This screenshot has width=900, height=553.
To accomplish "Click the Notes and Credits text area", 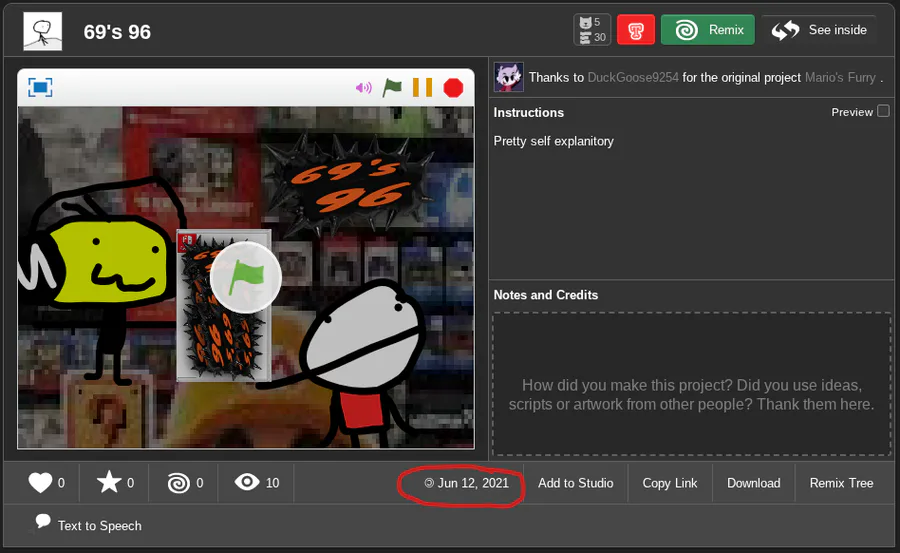I will point(692,384).
